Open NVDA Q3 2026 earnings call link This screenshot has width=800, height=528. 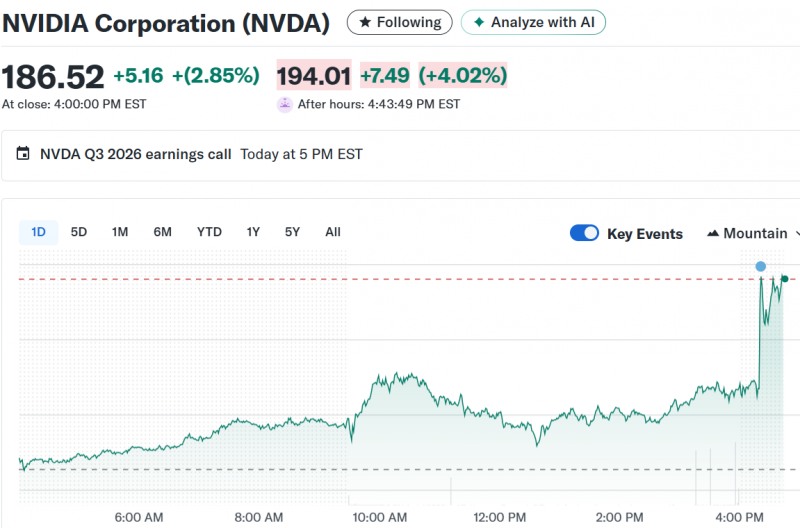coord(135,154)
